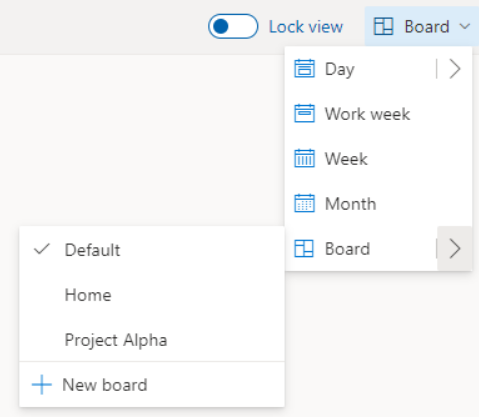Select the Day calendar icon

[x=304, y=69]
